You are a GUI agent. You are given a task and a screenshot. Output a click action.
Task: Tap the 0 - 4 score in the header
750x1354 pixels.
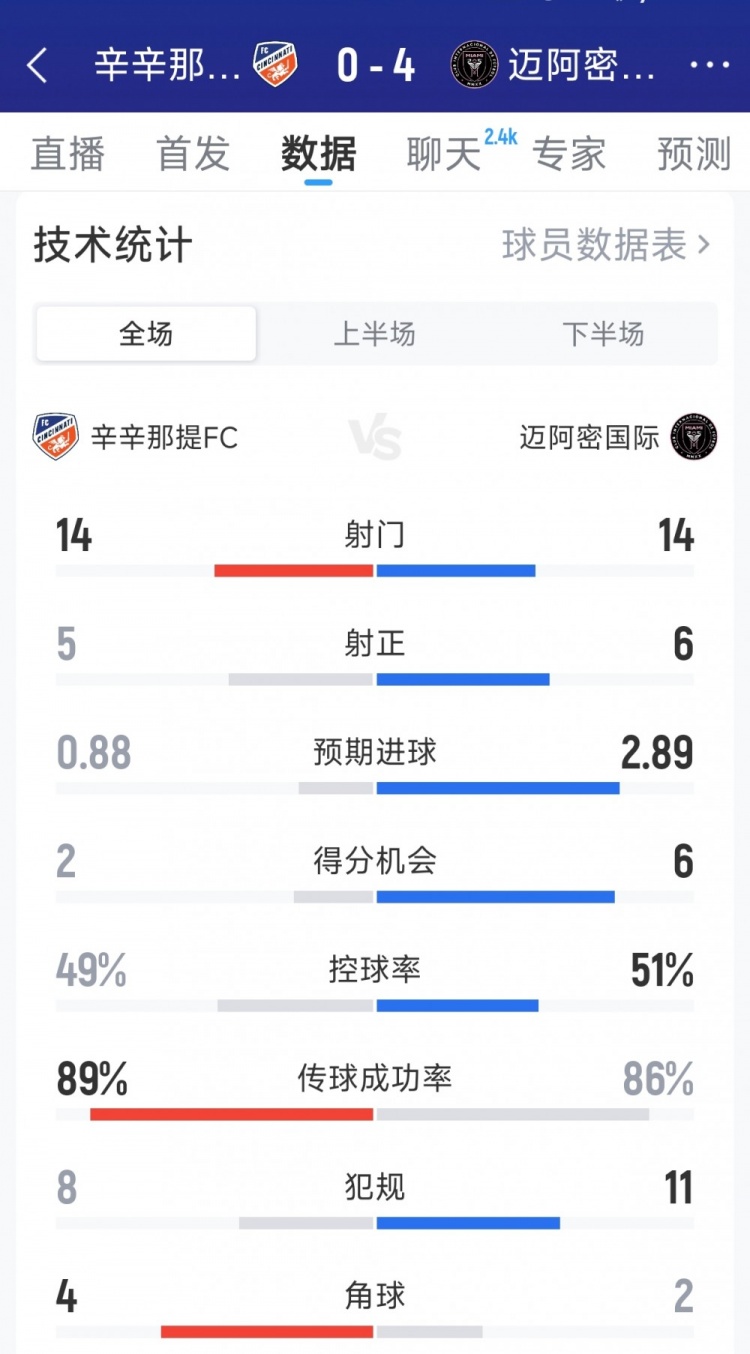pyautogui.click(x=375, y=66)
